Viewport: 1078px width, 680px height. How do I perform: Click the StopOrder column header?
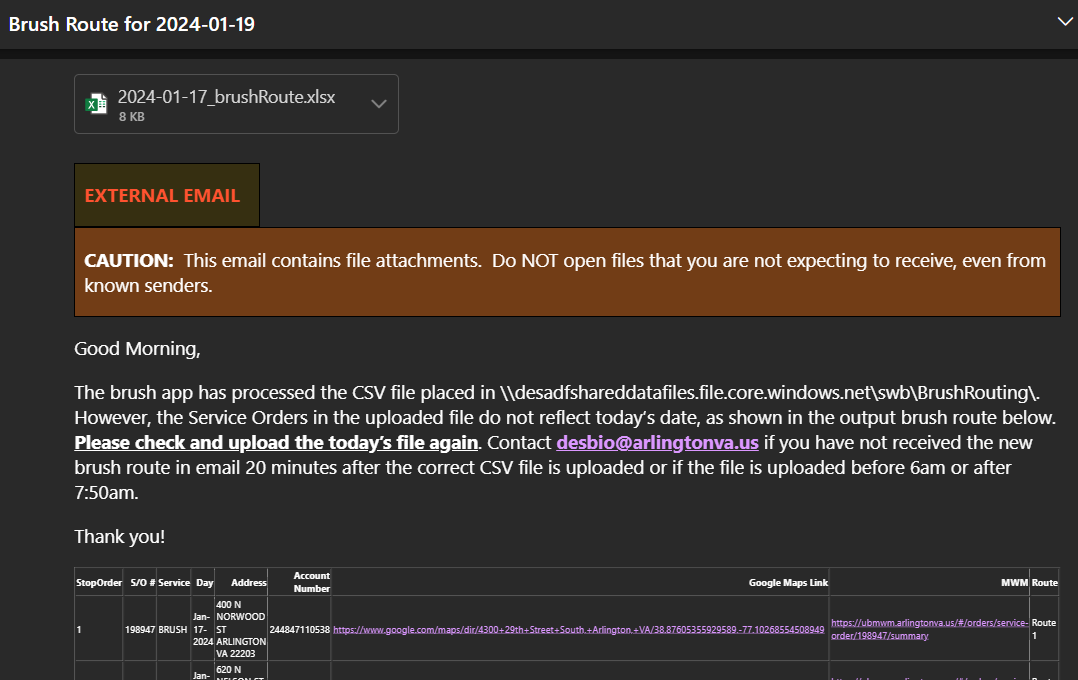[98, 582]
